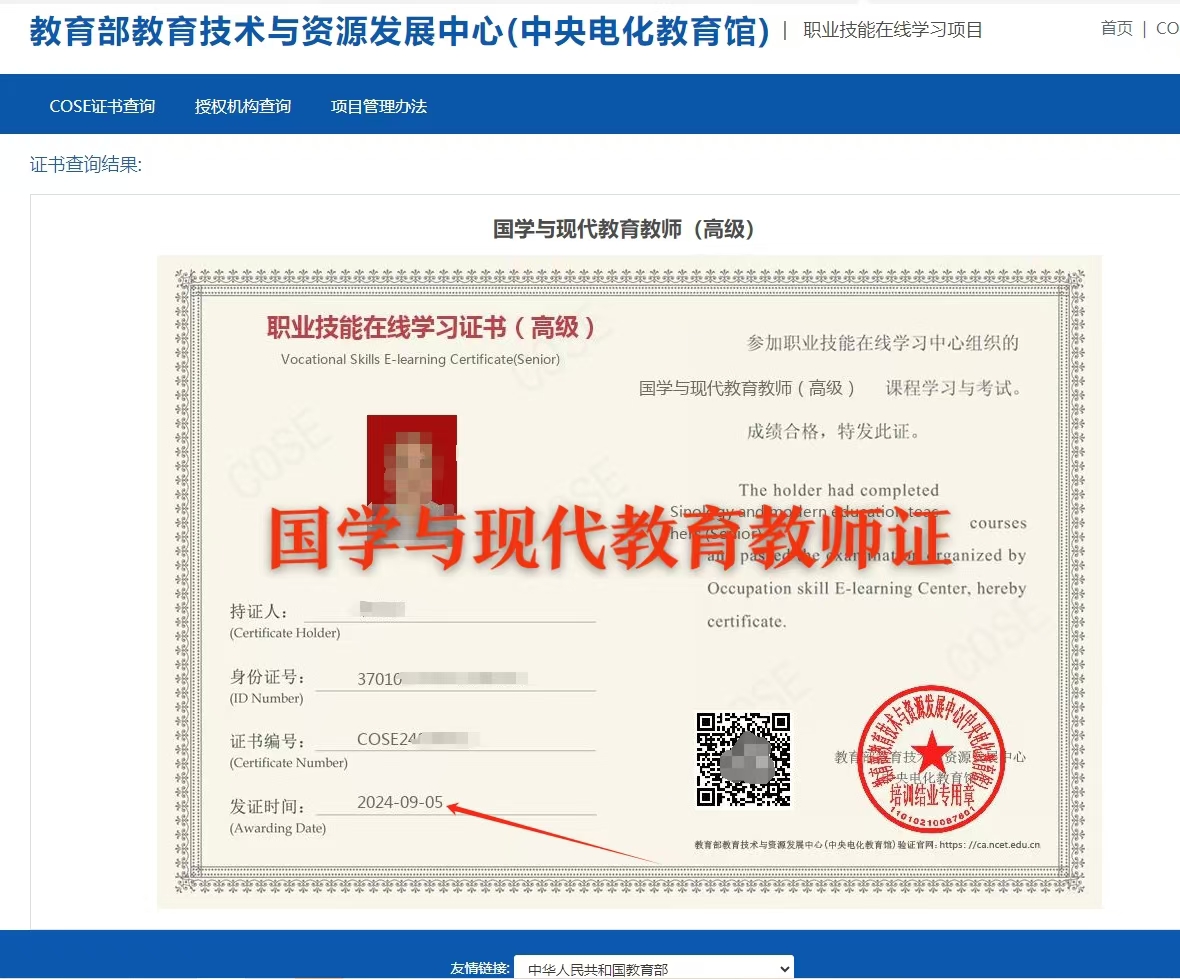Click the awarding date 2024-09-05
Image resolution: width=1180 pixels, height=979 pixels.
click(400, 802)
